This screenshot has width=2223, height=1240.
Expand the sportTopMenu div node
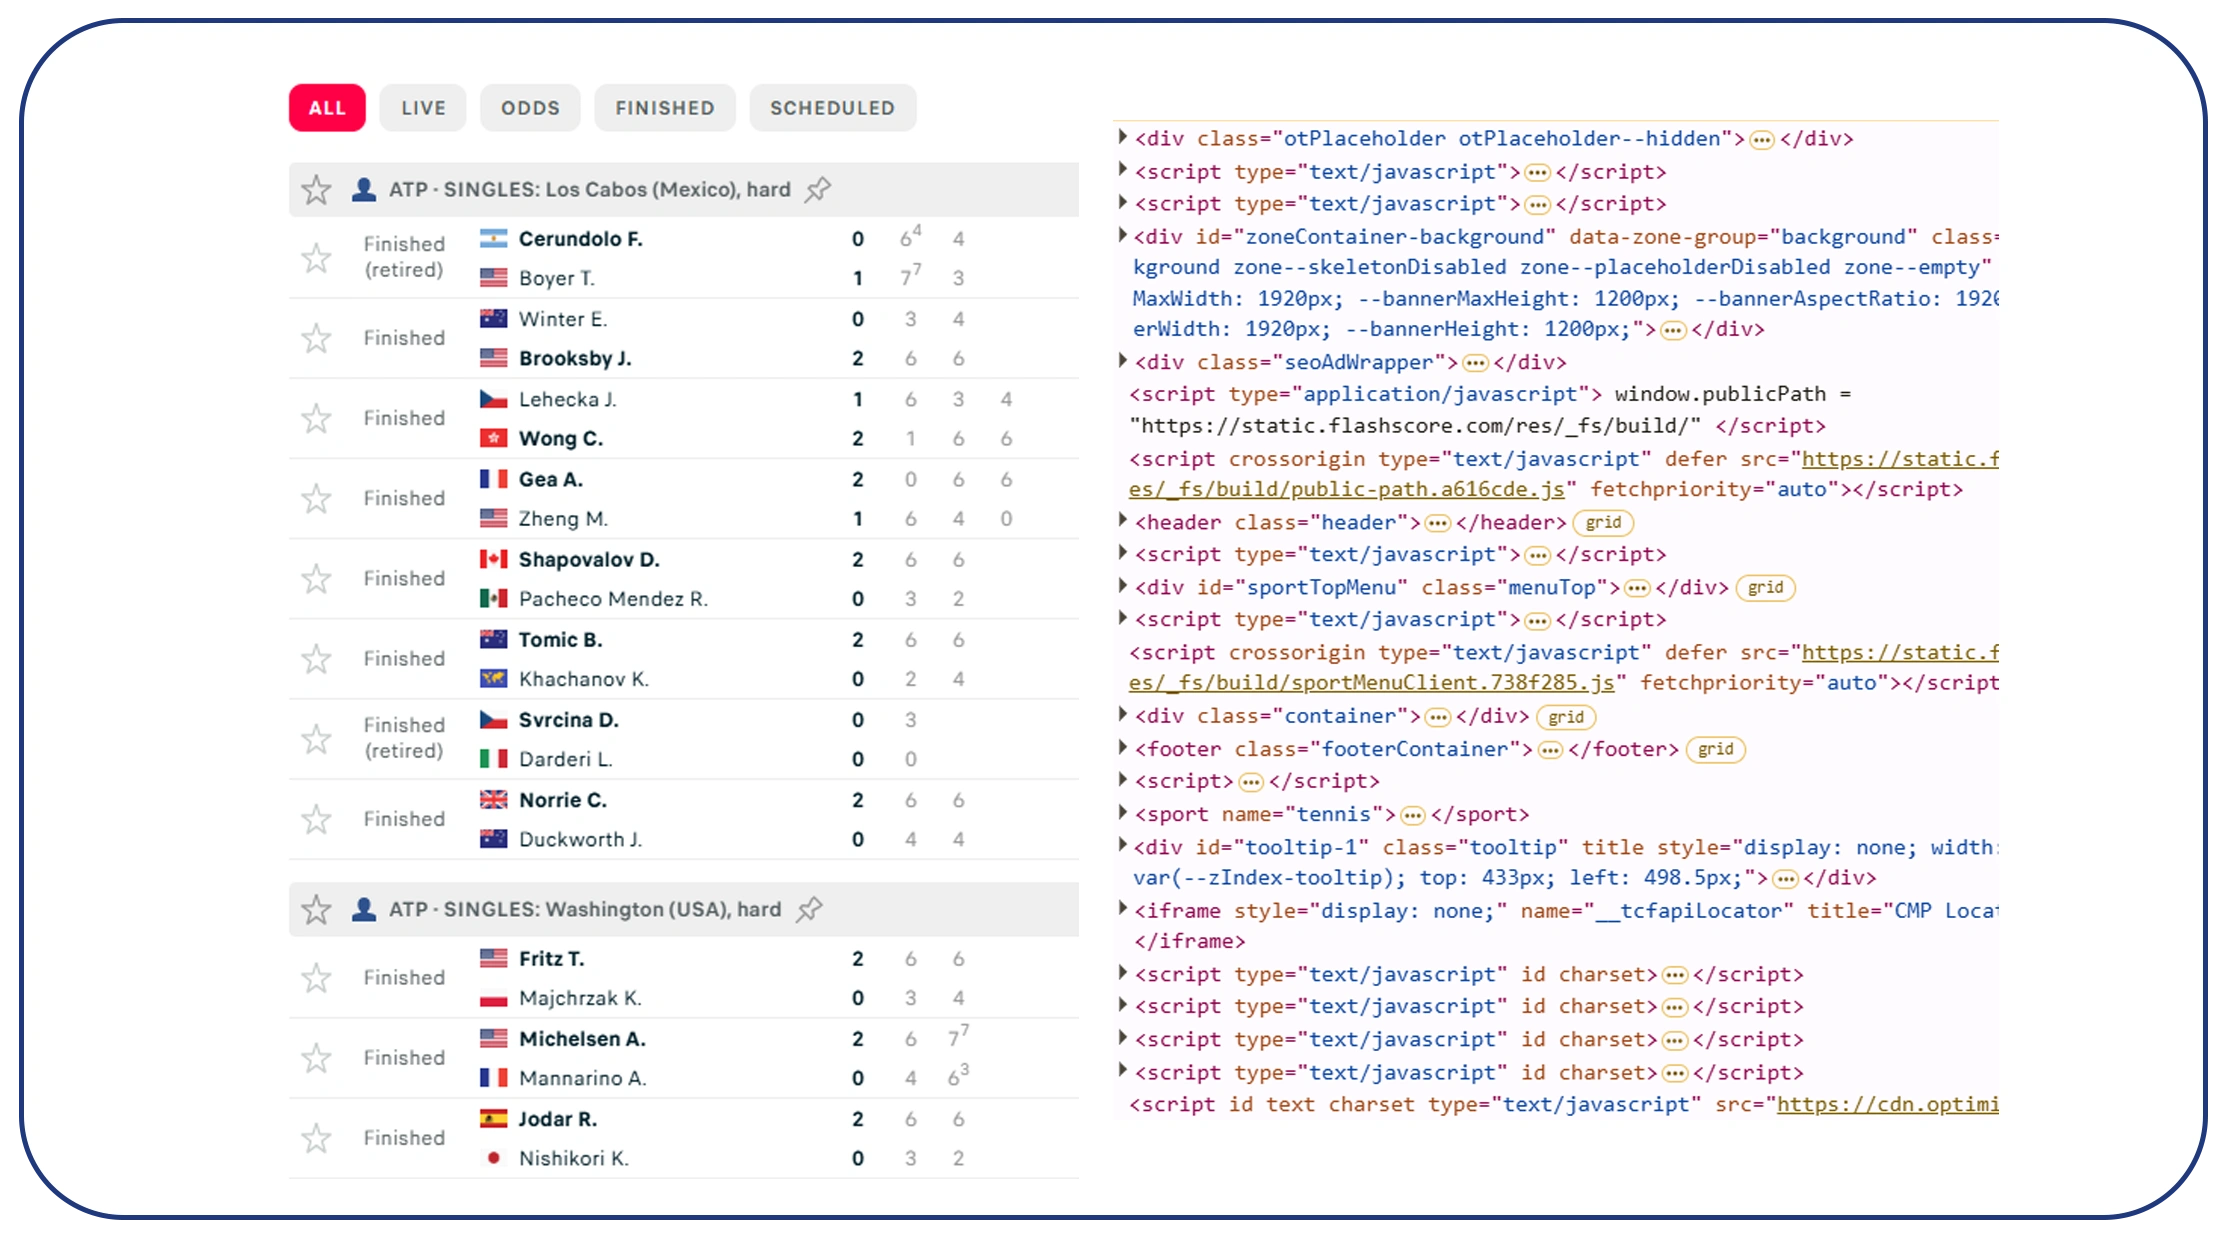coord(1122,585)
